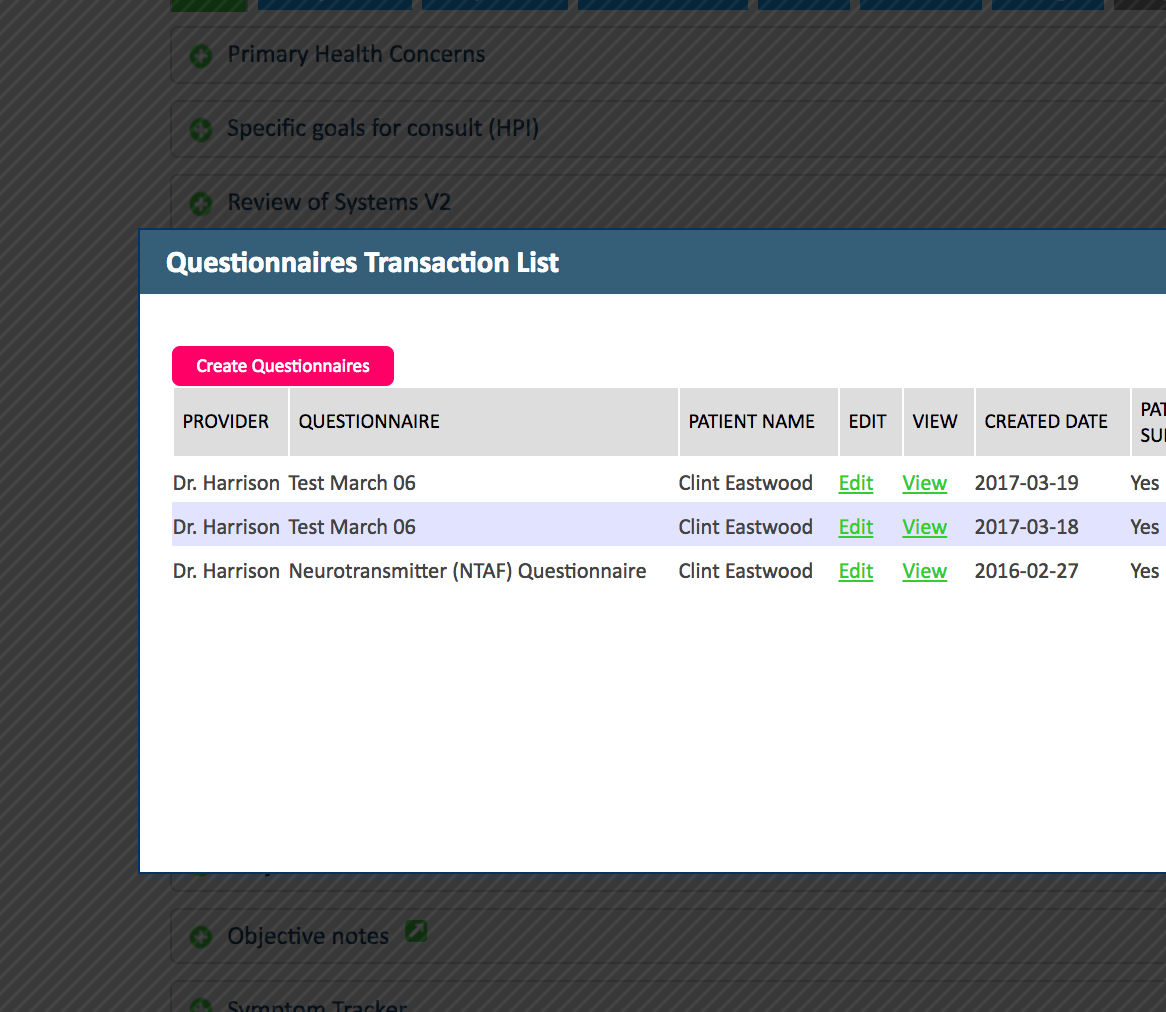Select the PROVIDER column header

pos(231,422)
